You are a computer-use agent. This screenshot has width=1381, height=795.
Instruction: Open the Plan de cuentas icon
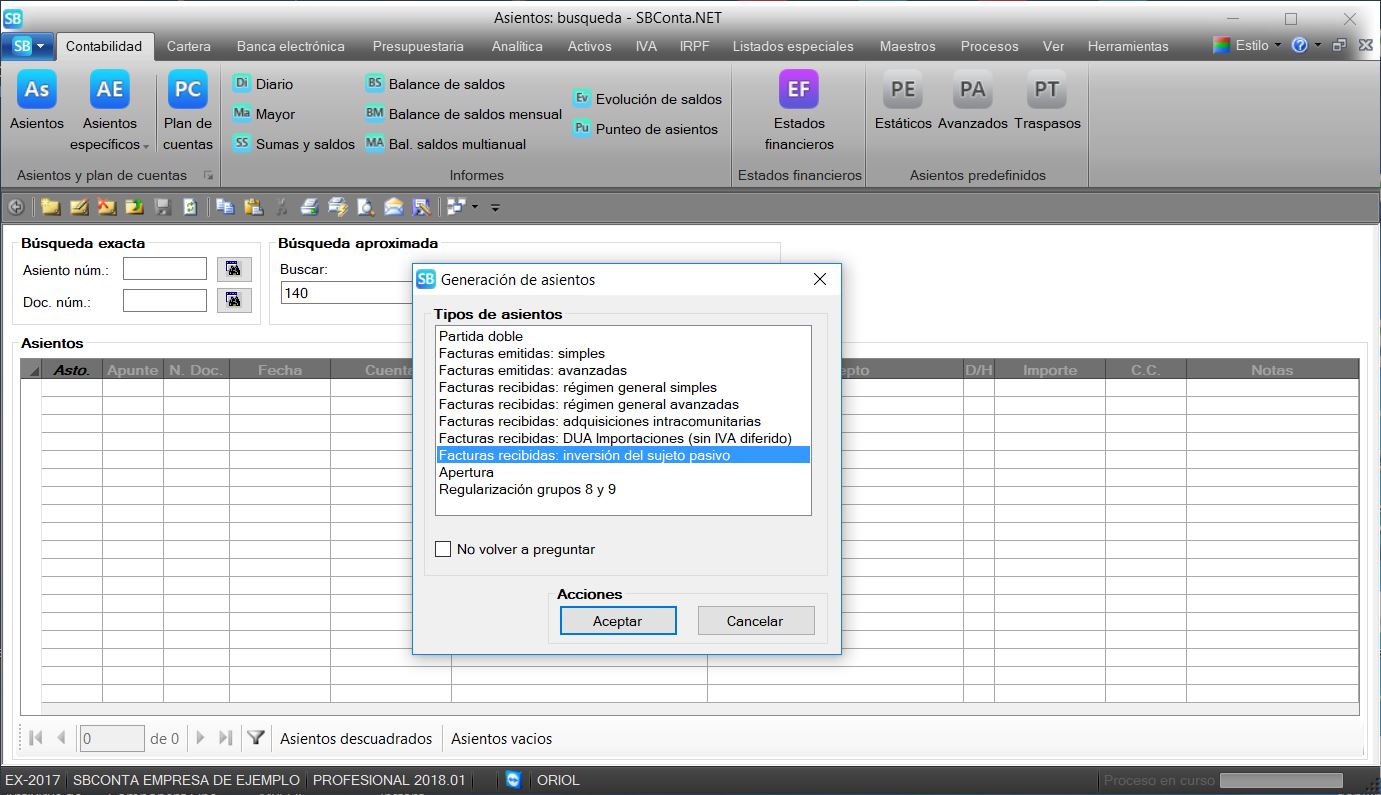188,91
